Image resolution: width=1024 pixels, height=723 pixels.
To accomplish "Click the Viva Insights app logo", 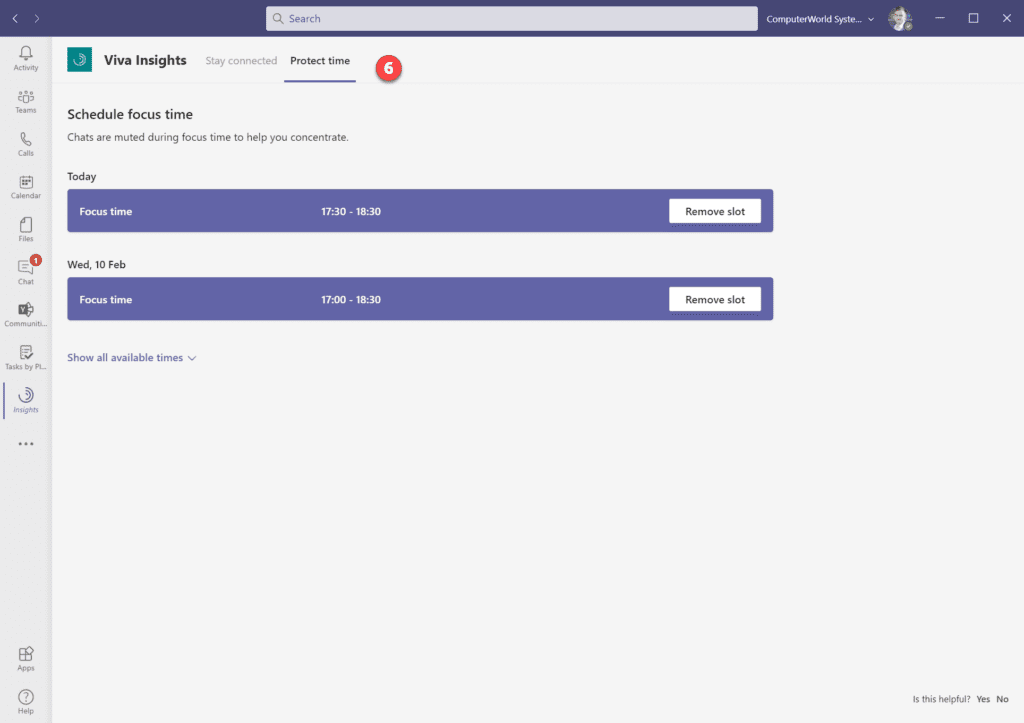I will [x=80, y=59].
